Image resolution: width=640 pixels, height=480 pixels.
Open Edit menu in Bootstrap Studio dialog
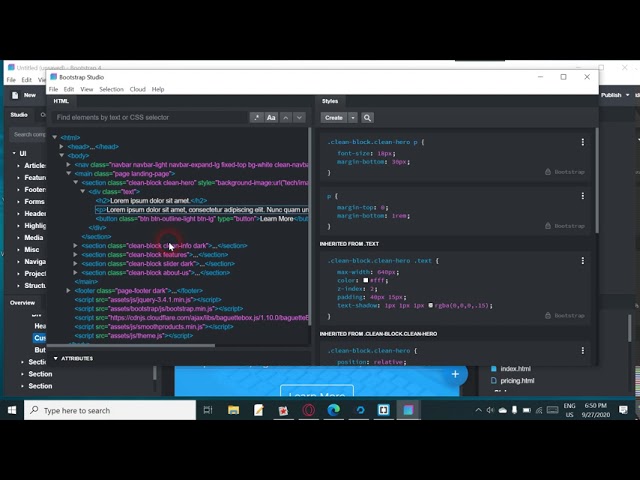(69, 89)
